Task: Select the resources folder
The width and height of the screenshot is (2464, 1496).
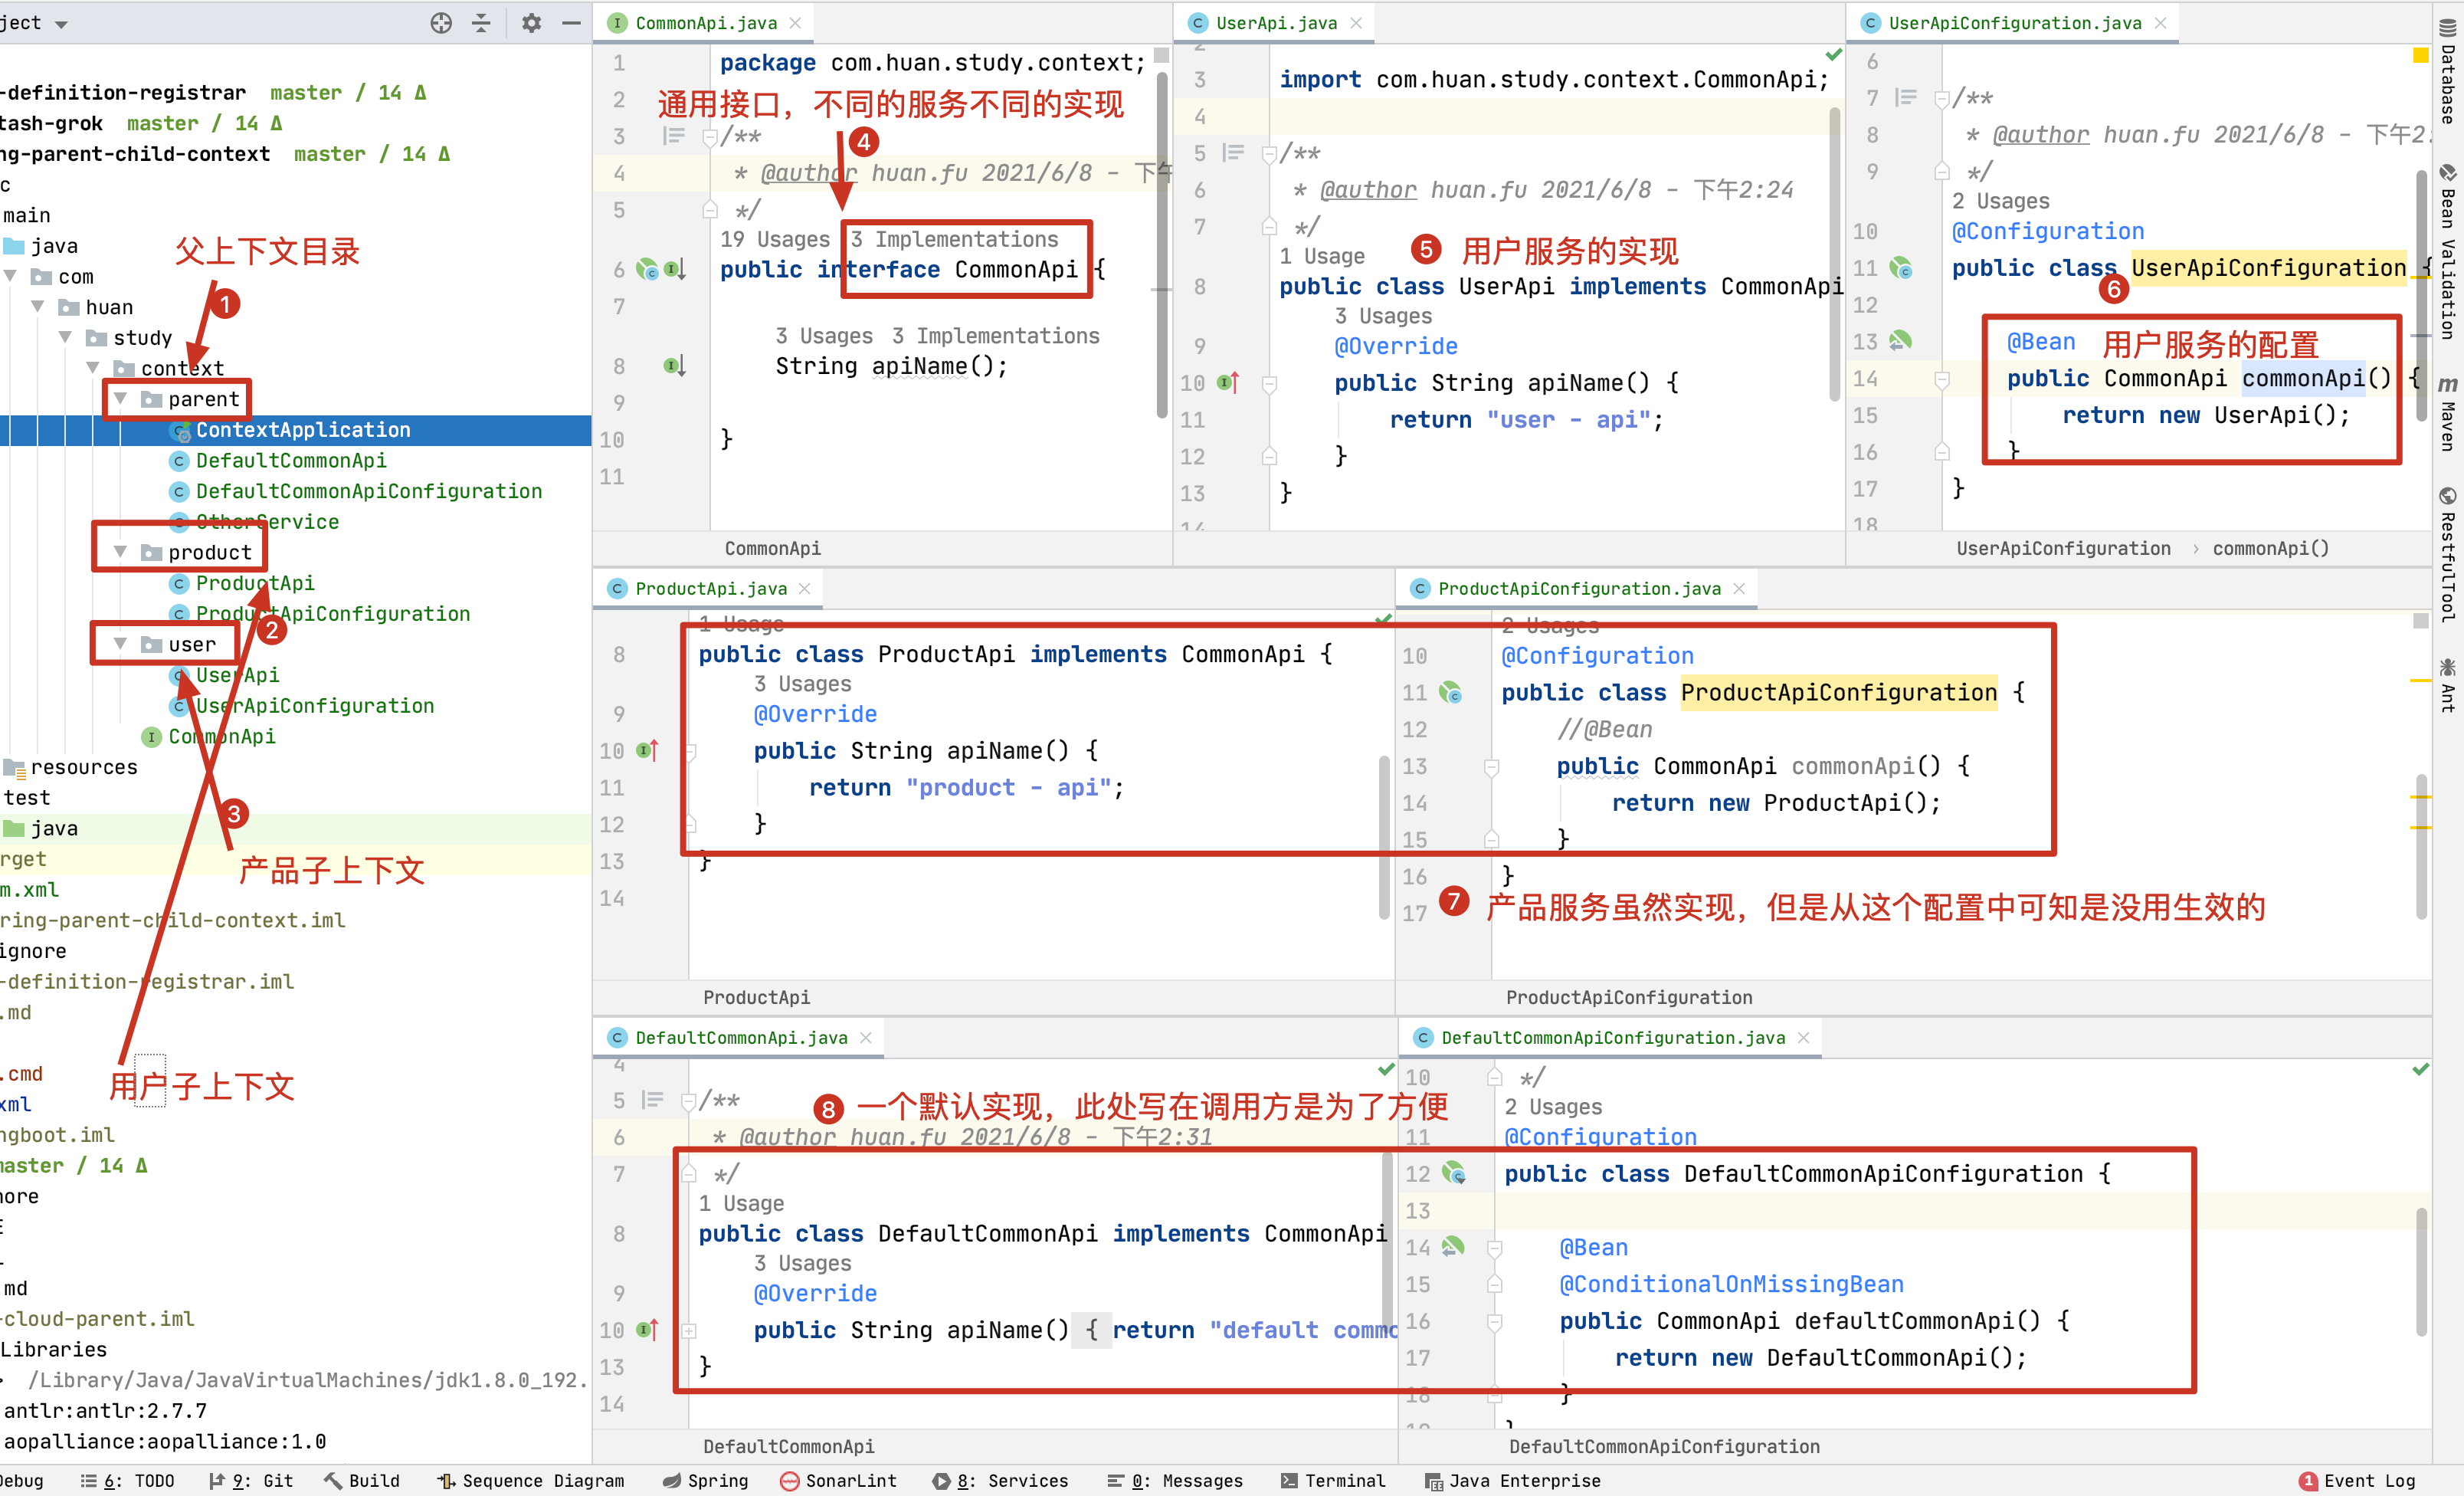Action: pos(84,766)
